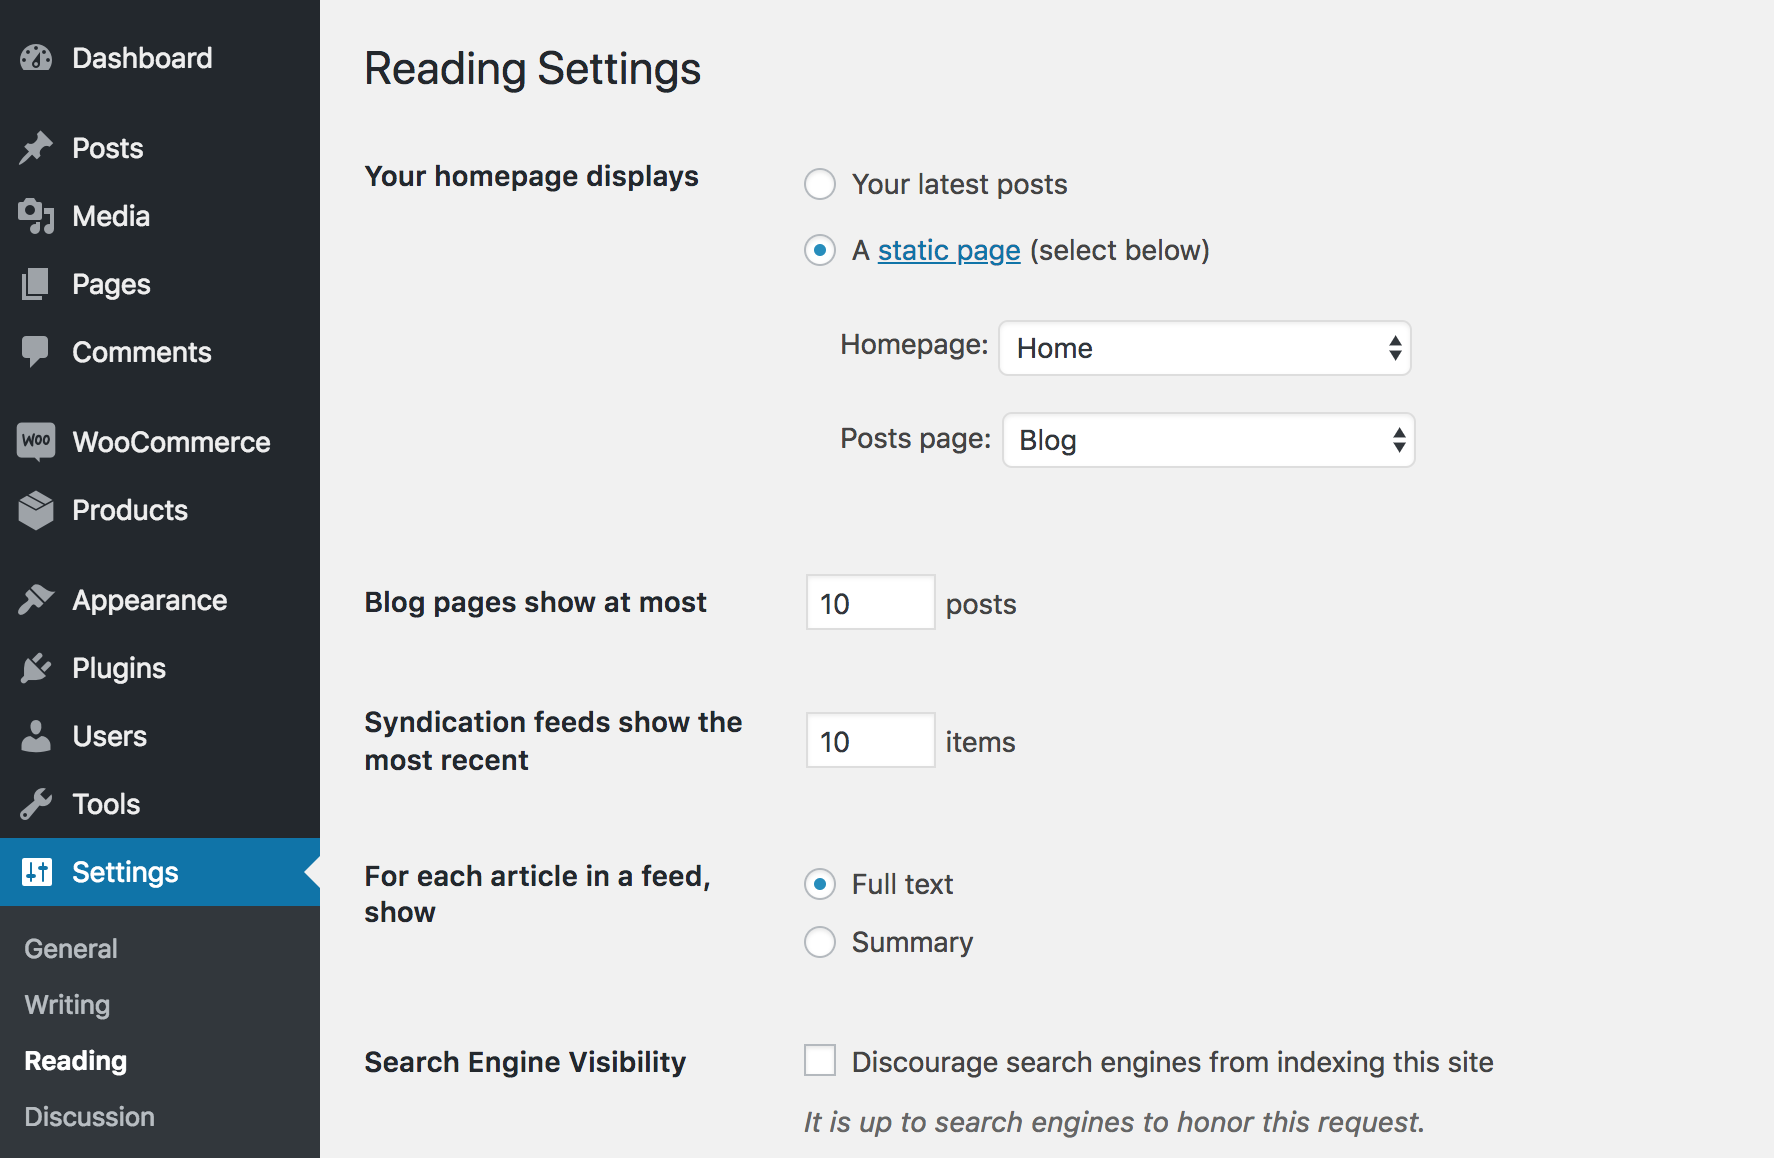Select the 'Your latest posts' radio button
The height and width of the screenshot is (1158, 1774).
820,184
